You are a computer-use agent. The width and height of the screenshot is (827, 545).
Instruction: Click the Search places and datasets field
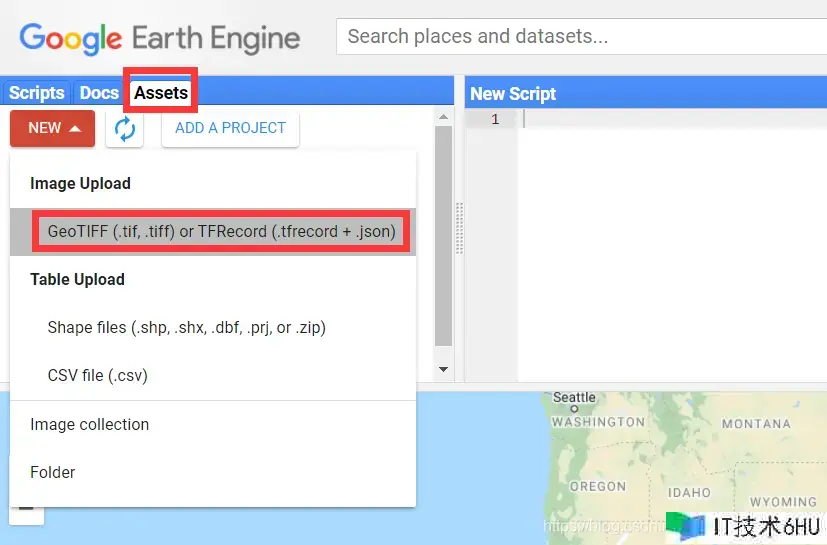pos(581,36)
